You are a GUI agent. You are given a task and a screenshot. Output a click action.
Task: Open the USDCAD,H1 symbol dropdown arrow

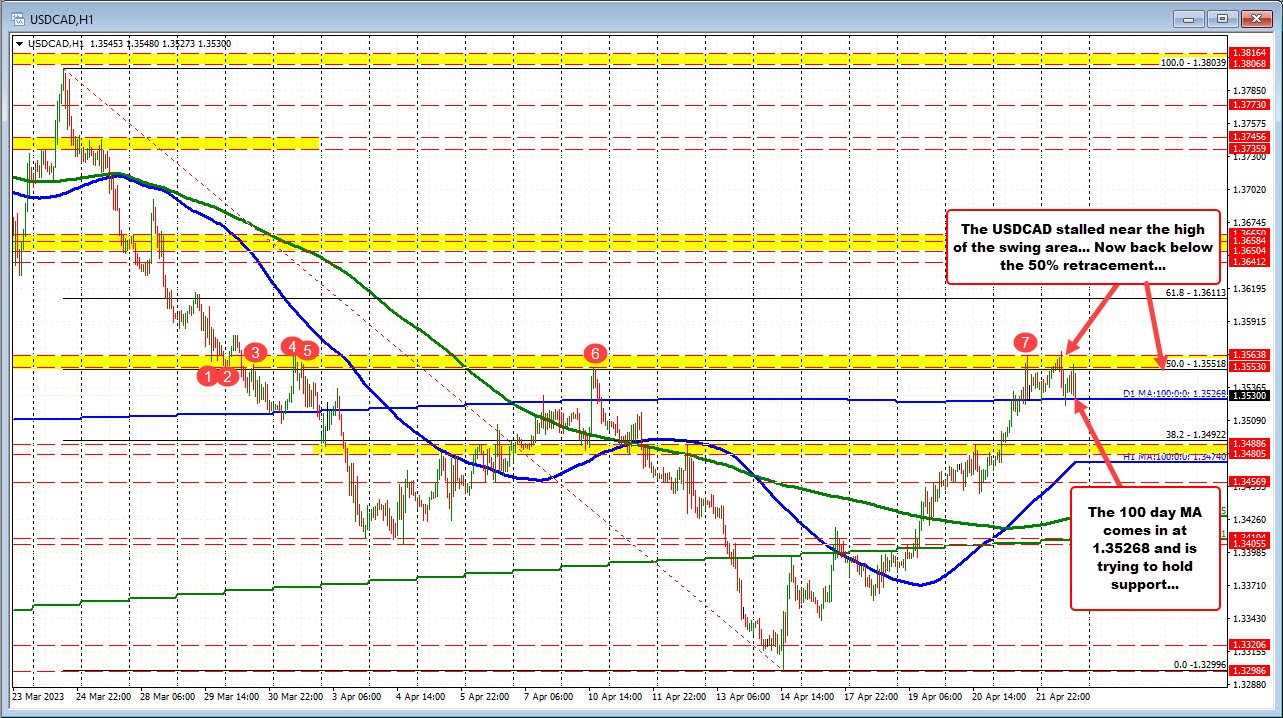click(20, 44)
